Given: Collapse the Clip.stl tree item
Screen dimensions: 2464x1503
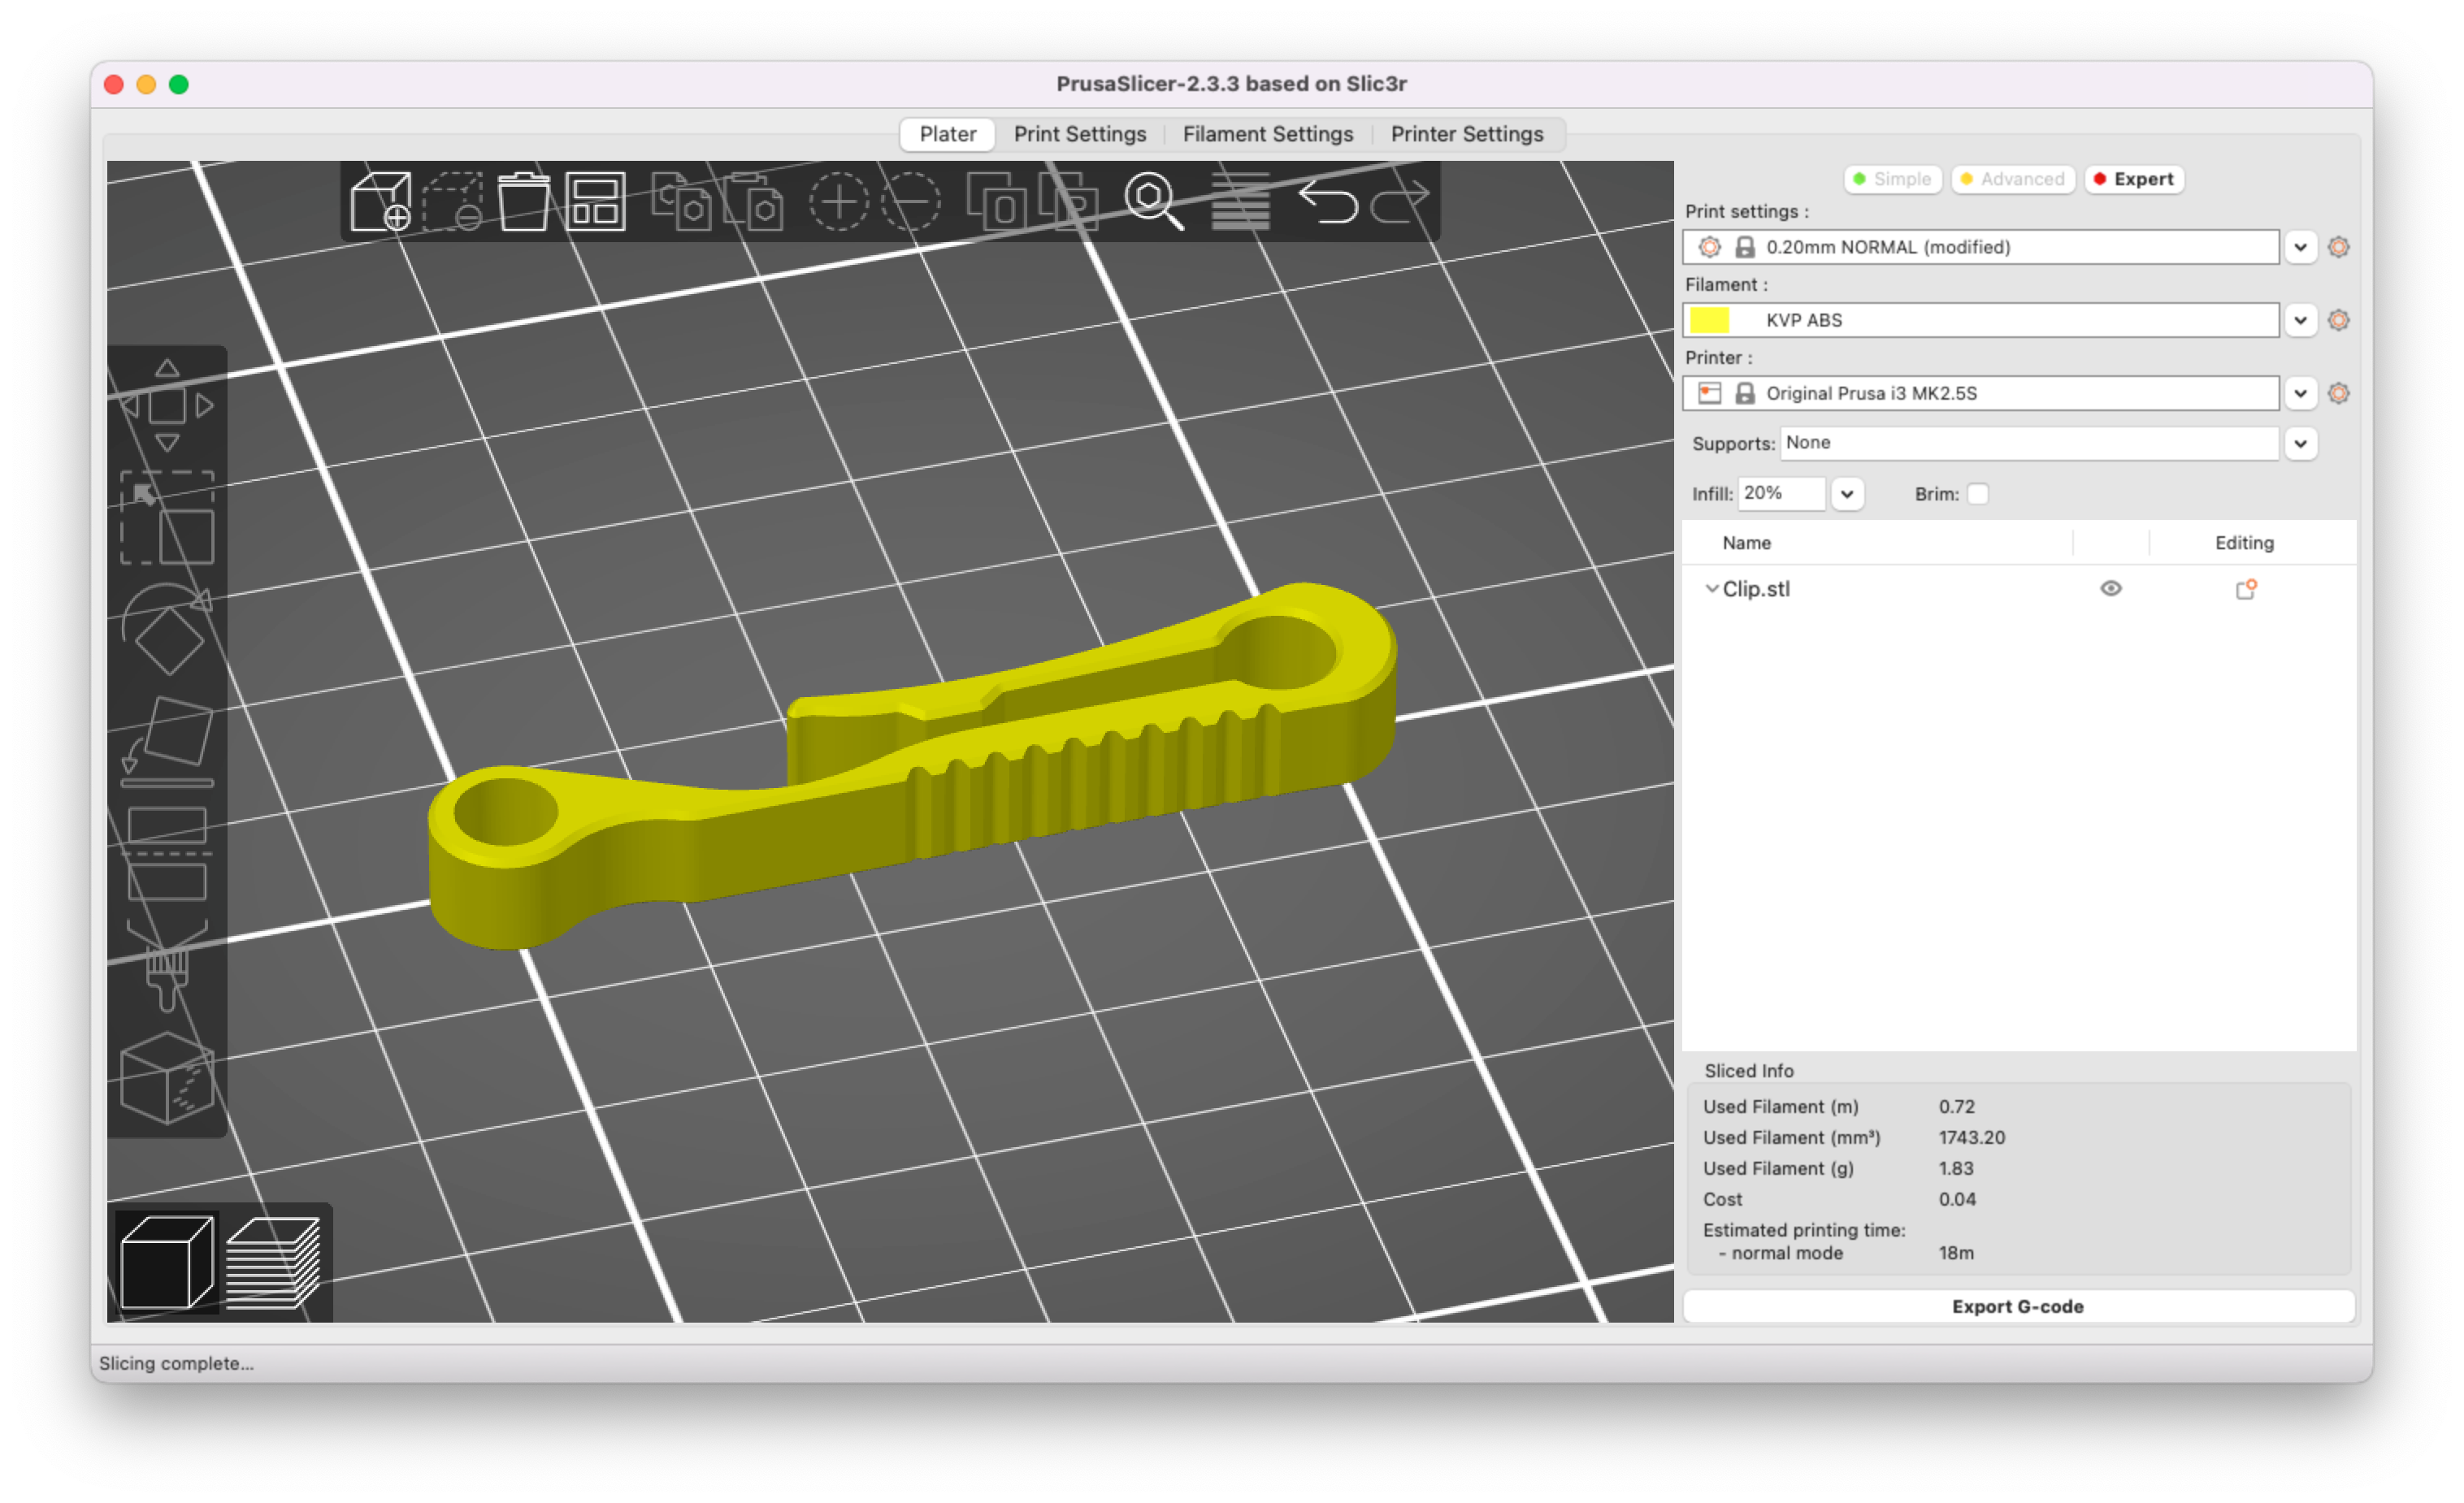Looking at the screenshot, I should click(x=1711, y=589).
